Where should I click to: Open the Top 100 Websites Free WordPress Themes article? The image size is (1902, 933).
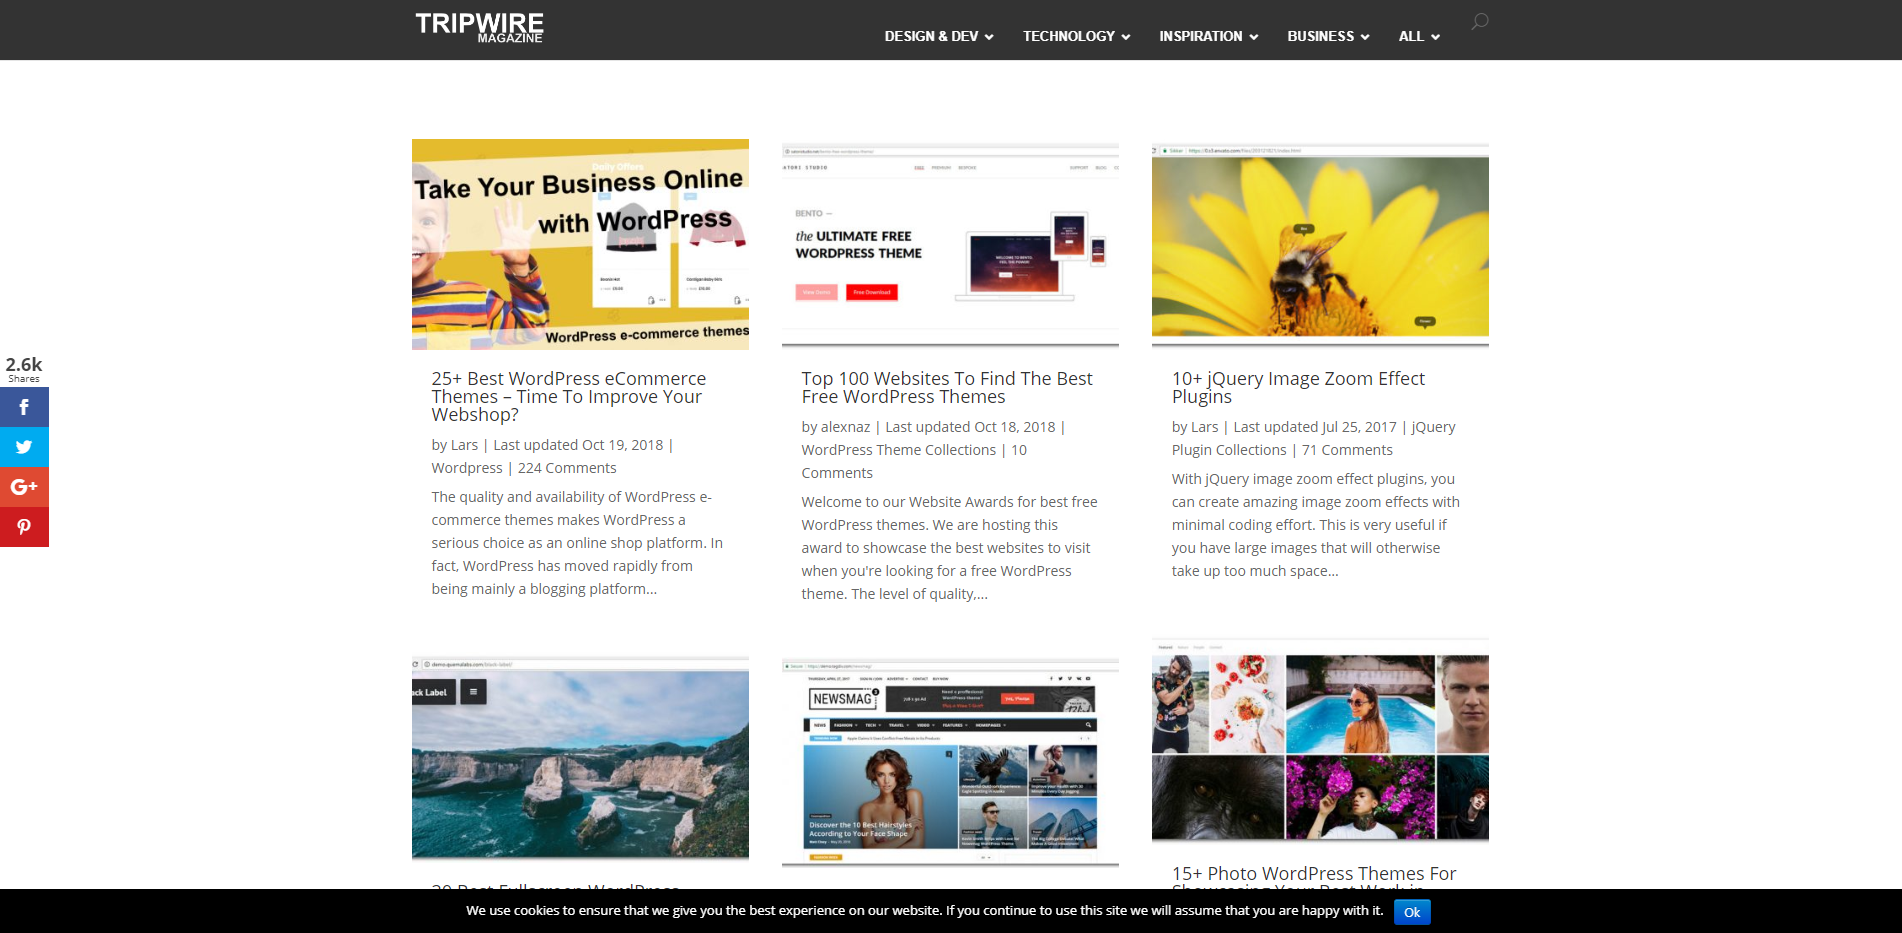coord(947,388)
